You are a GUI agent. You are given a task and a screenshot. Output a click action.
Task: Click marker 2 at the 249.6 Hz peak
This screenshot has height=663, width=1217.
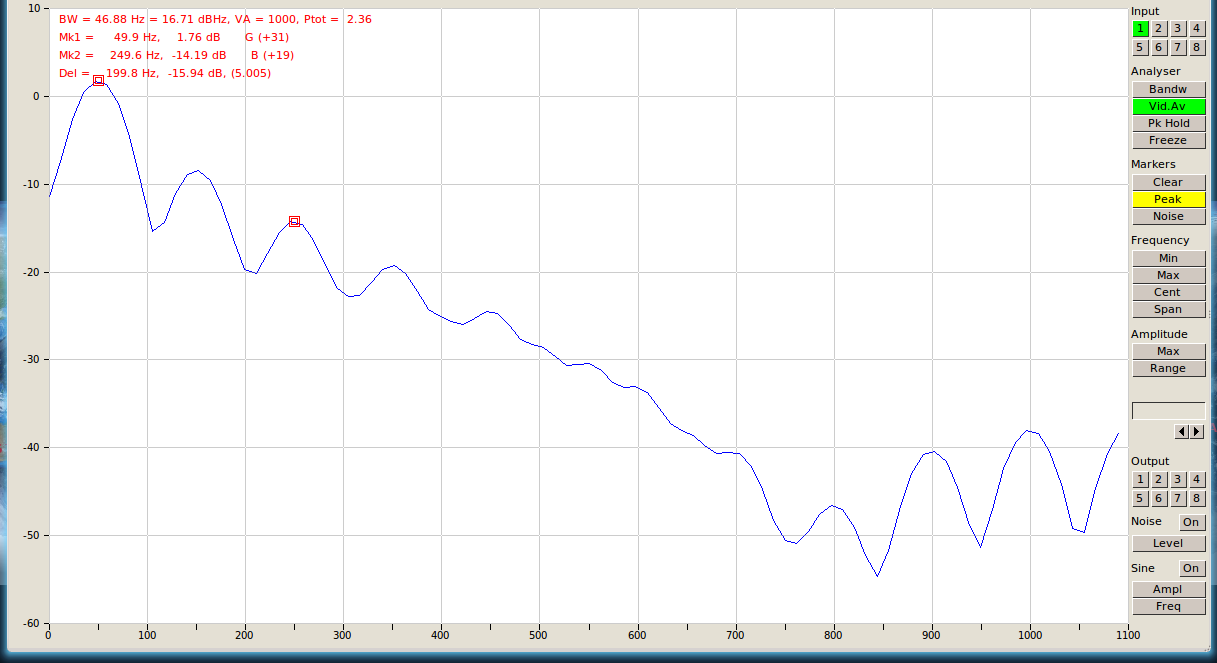(x=294, y=221)
